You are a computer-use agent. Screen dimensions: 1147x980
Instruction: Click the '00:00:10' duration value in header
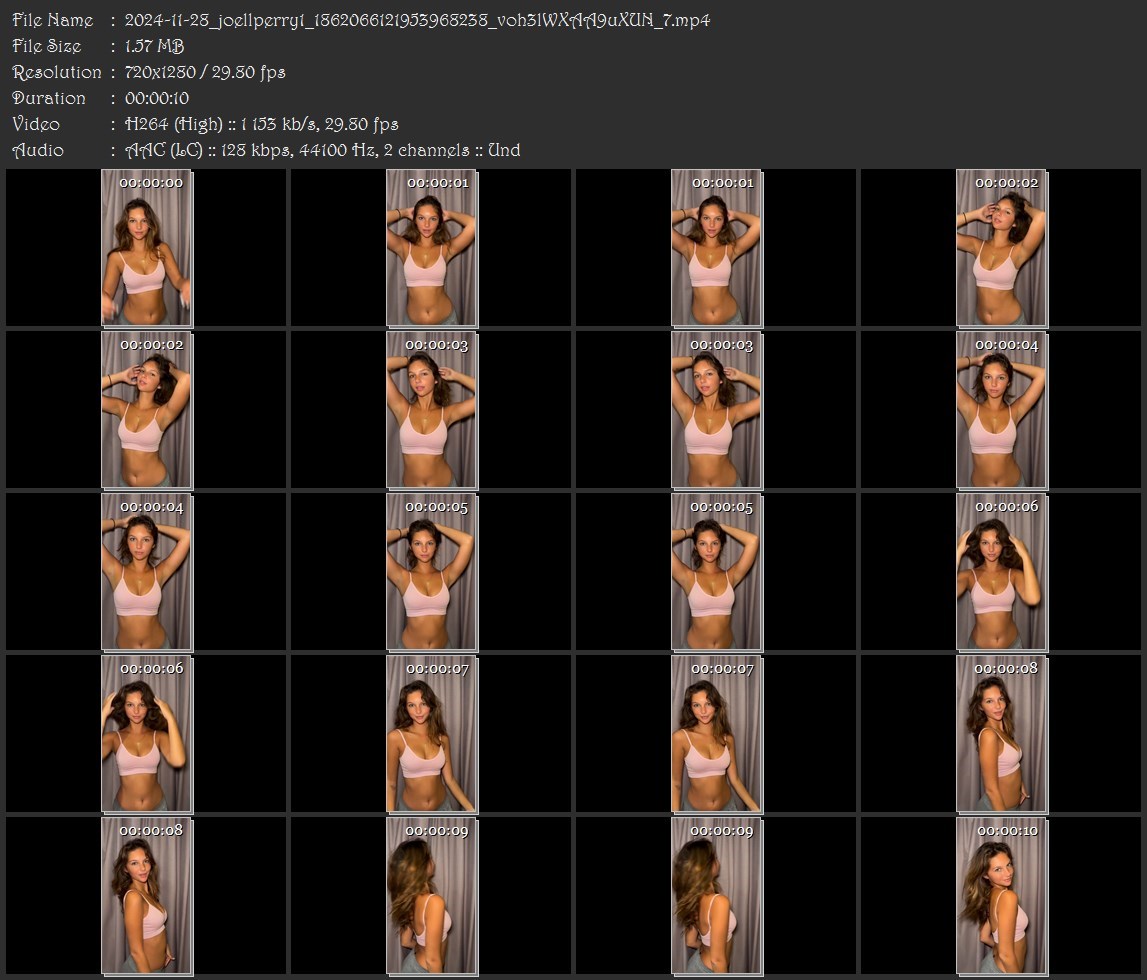(x=157, y=98)
